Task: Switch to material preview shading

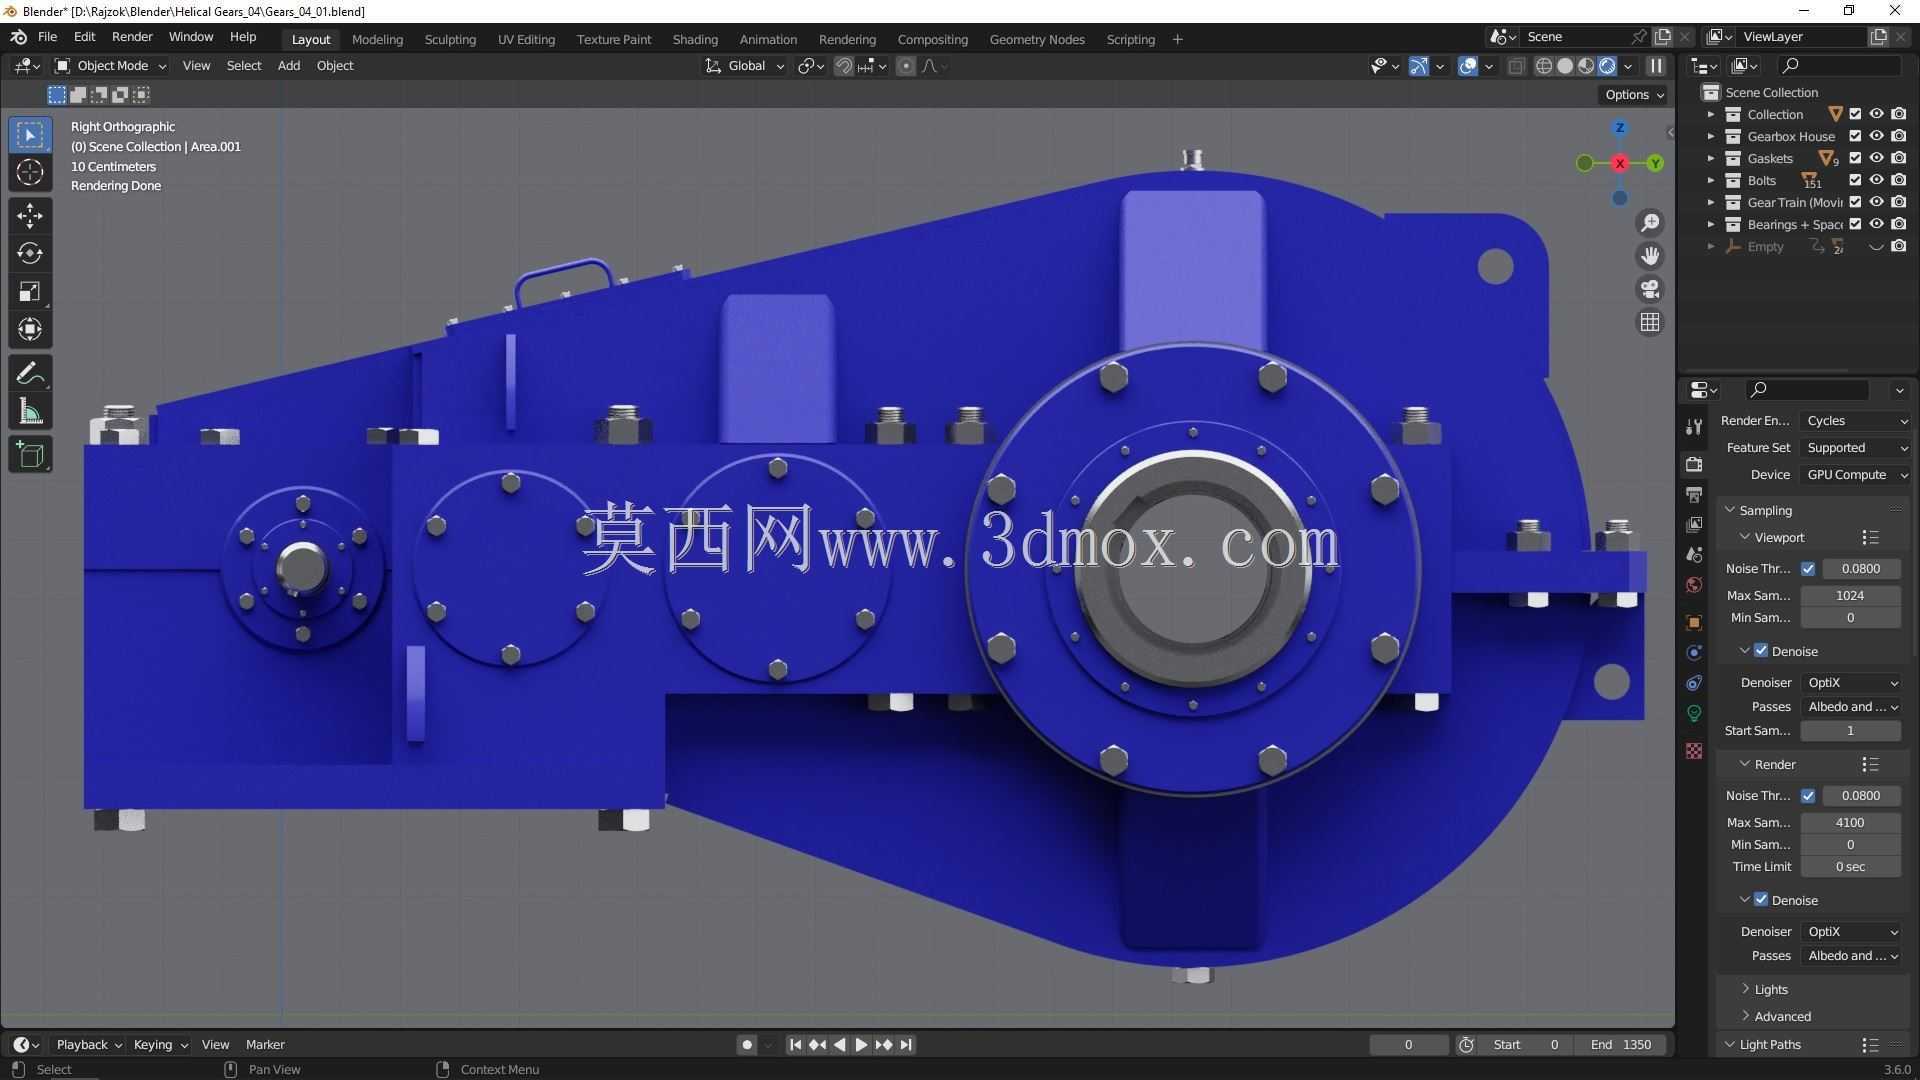Action: coord(1586,66)
